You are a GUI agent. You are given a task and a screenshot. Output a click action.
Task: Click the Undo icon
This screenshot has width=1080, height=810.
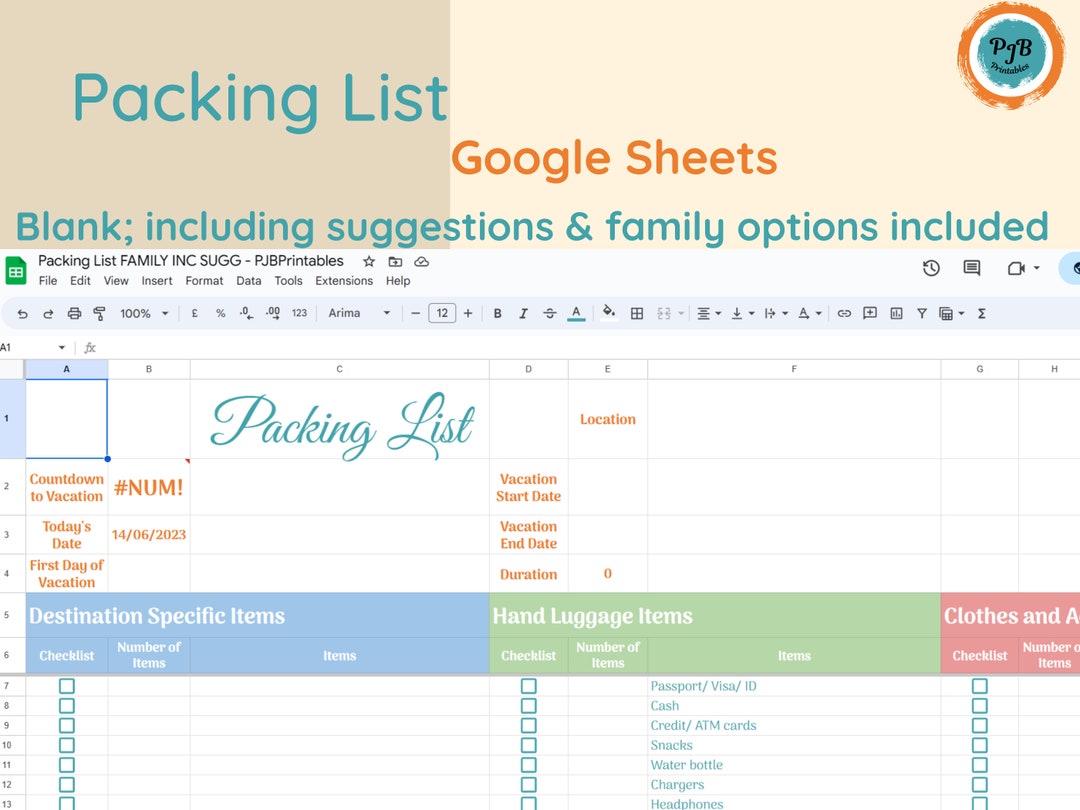click(22, 313)
